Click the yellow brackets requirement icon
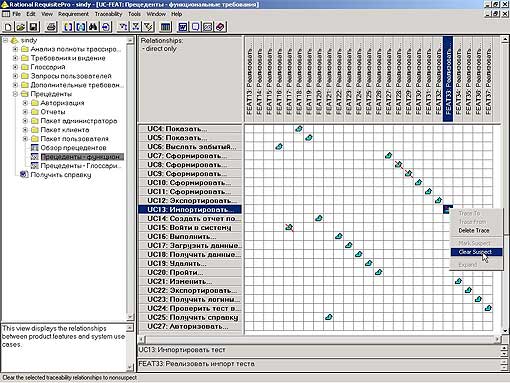 (x=68, y=27)
